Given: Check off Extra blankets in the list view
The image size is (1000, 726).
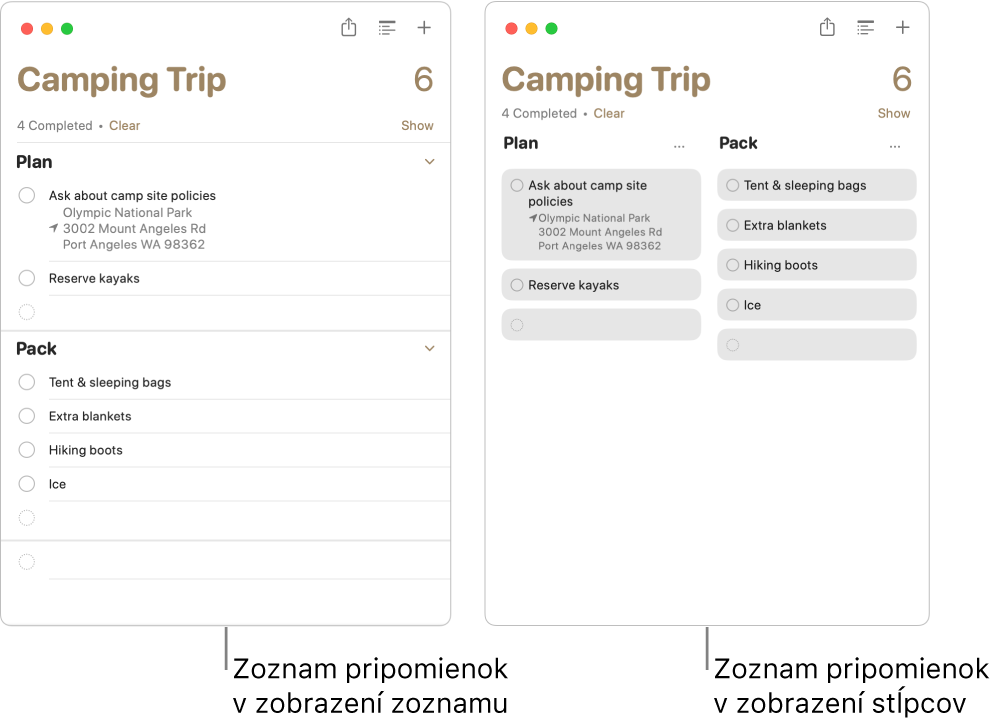Looking at the screenshot, I should coord(27,416).
